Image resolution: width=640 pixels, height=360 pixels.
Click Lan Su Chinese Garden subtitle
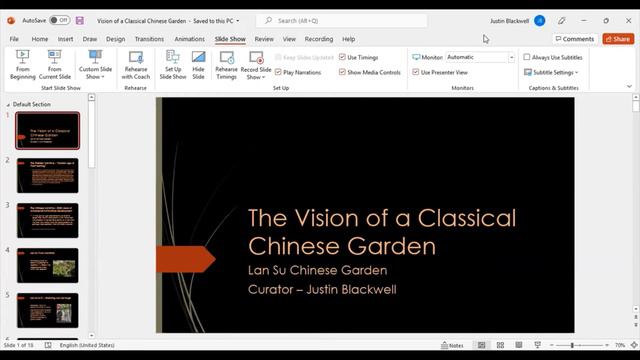click(318, 270)
